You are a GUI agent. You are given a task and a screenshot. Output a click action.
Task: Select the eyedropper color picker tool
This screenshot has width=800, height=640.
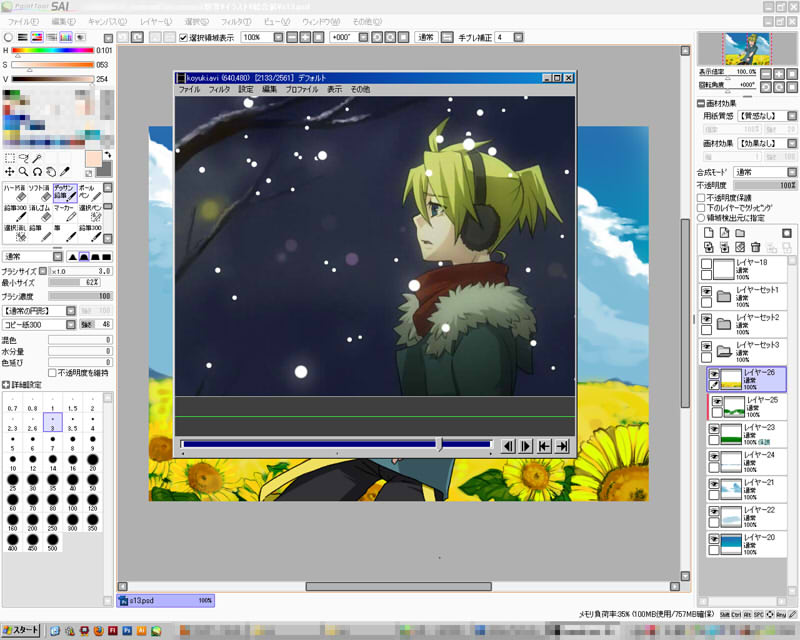pos(65,172)
